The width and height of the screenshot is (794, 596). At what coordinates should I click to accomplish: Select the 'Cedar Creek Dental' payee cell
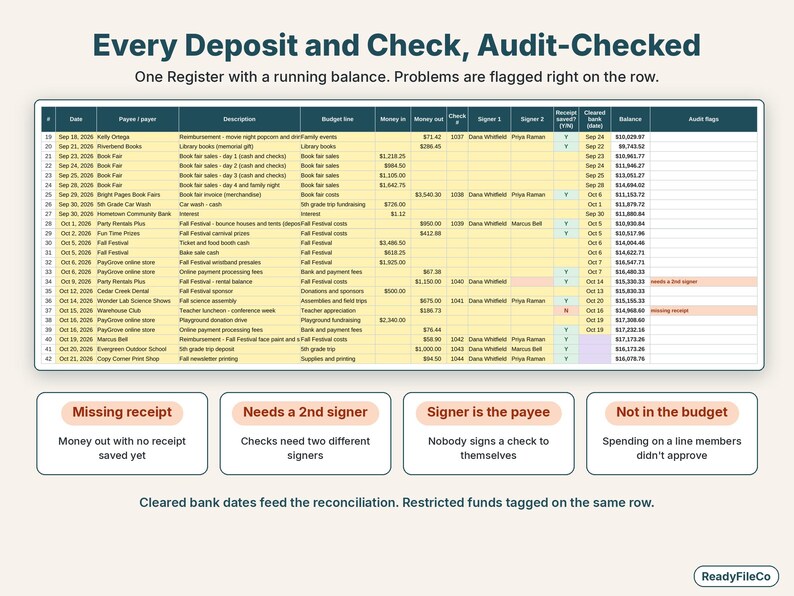137,291
